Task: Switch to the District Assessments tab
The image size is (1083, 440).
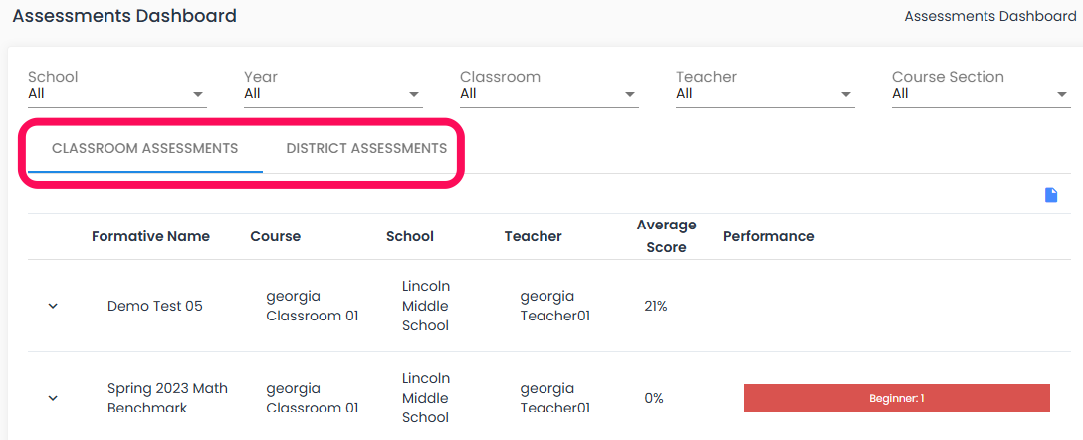Action: (367, 149)
